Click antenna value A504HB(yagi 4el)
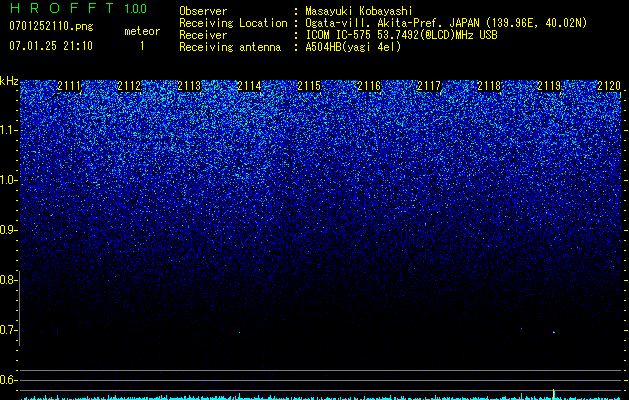 (x=353, y=47)
